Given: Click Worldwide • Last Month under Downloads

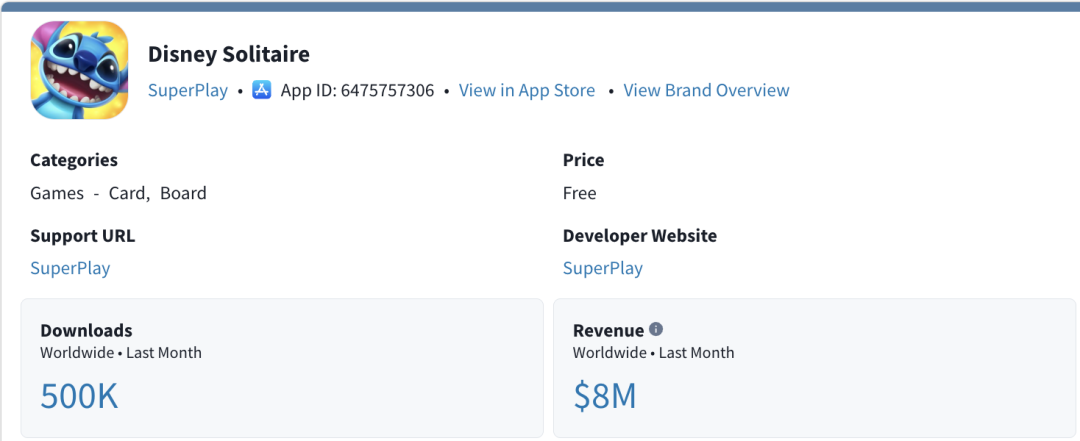Looking at the screenshot, I should (121, 353).
